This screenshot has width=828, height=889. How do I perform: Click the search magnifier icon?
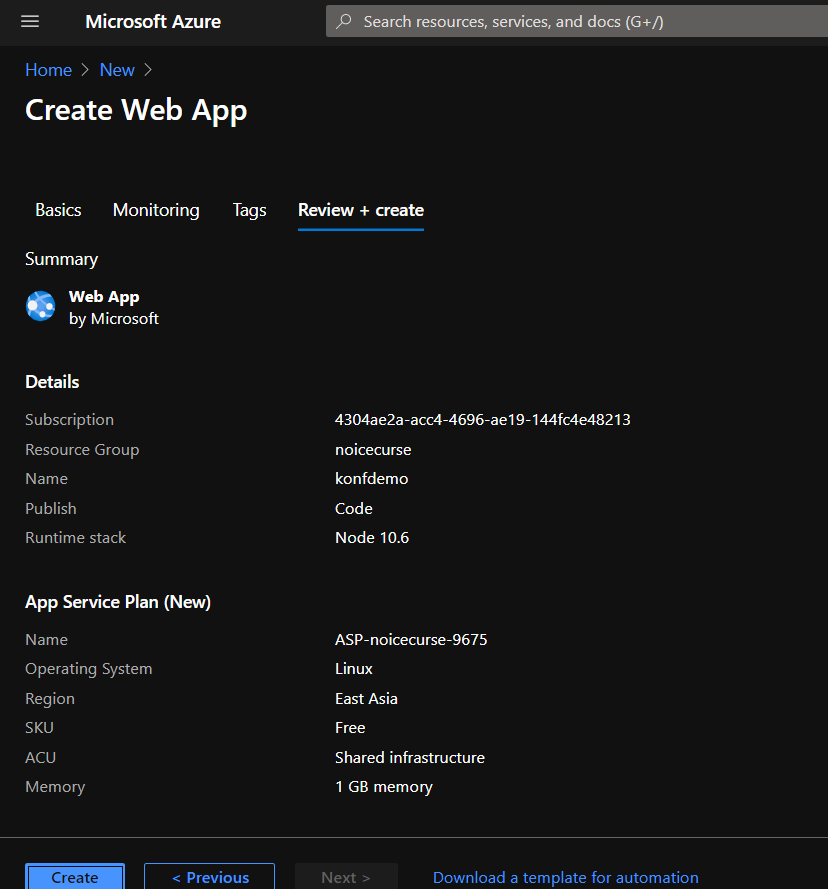tap(344, 22)
